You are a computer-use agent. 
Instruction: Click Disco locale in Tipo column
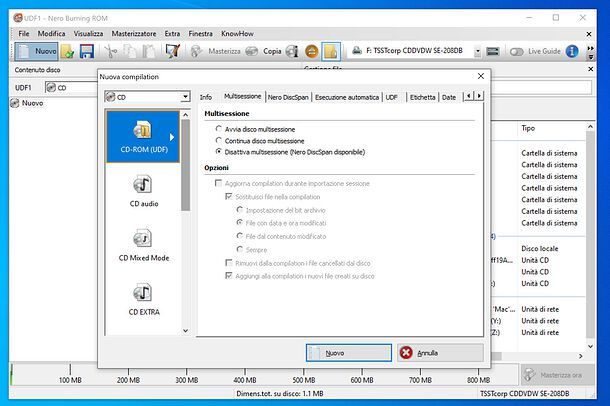(540, 248)
